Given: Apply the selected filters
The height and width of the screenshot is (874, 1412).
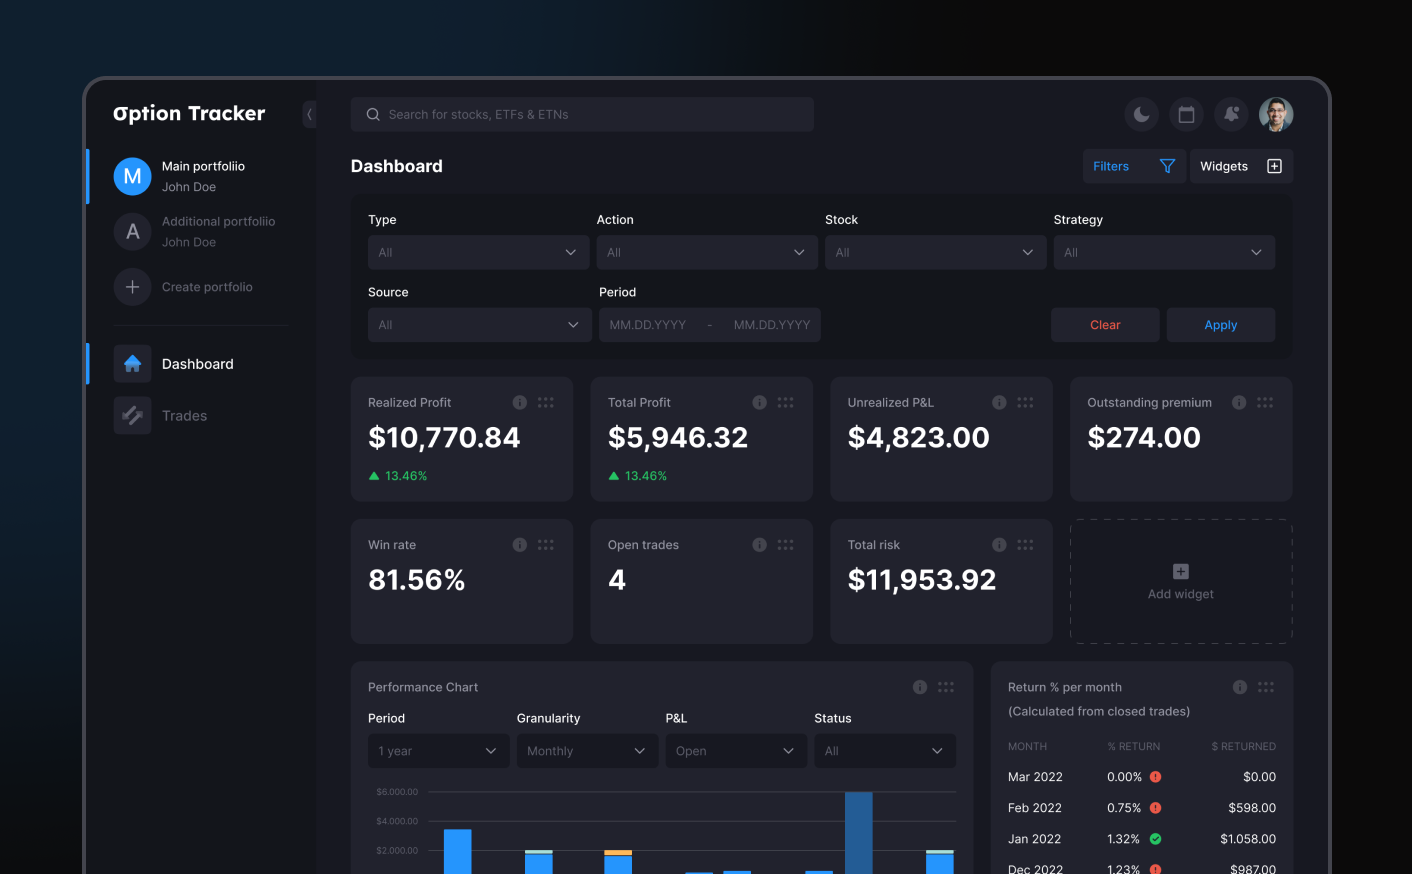Looking at the screenshot, I should [x=1220, y=324].
